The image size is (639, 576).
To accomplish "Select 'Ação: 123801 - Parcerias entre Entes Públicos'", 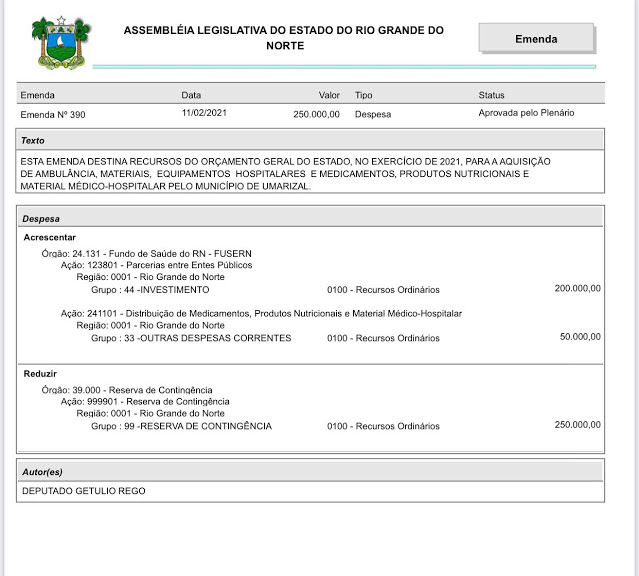I will tap(156, 265).
